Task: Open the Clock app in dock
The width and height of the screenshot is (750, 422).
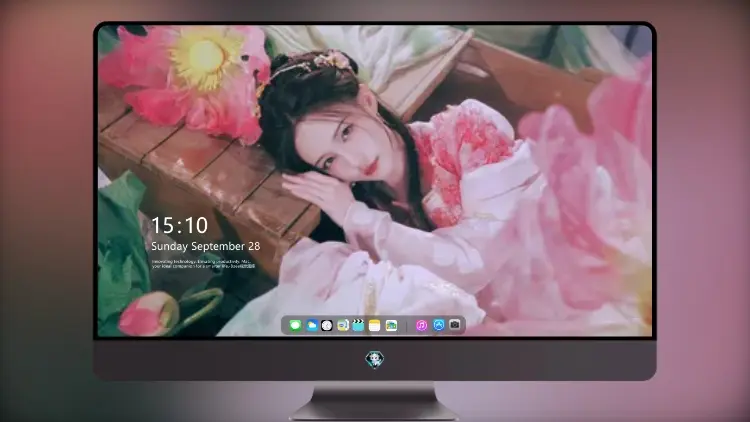Action: click(327, 325)
